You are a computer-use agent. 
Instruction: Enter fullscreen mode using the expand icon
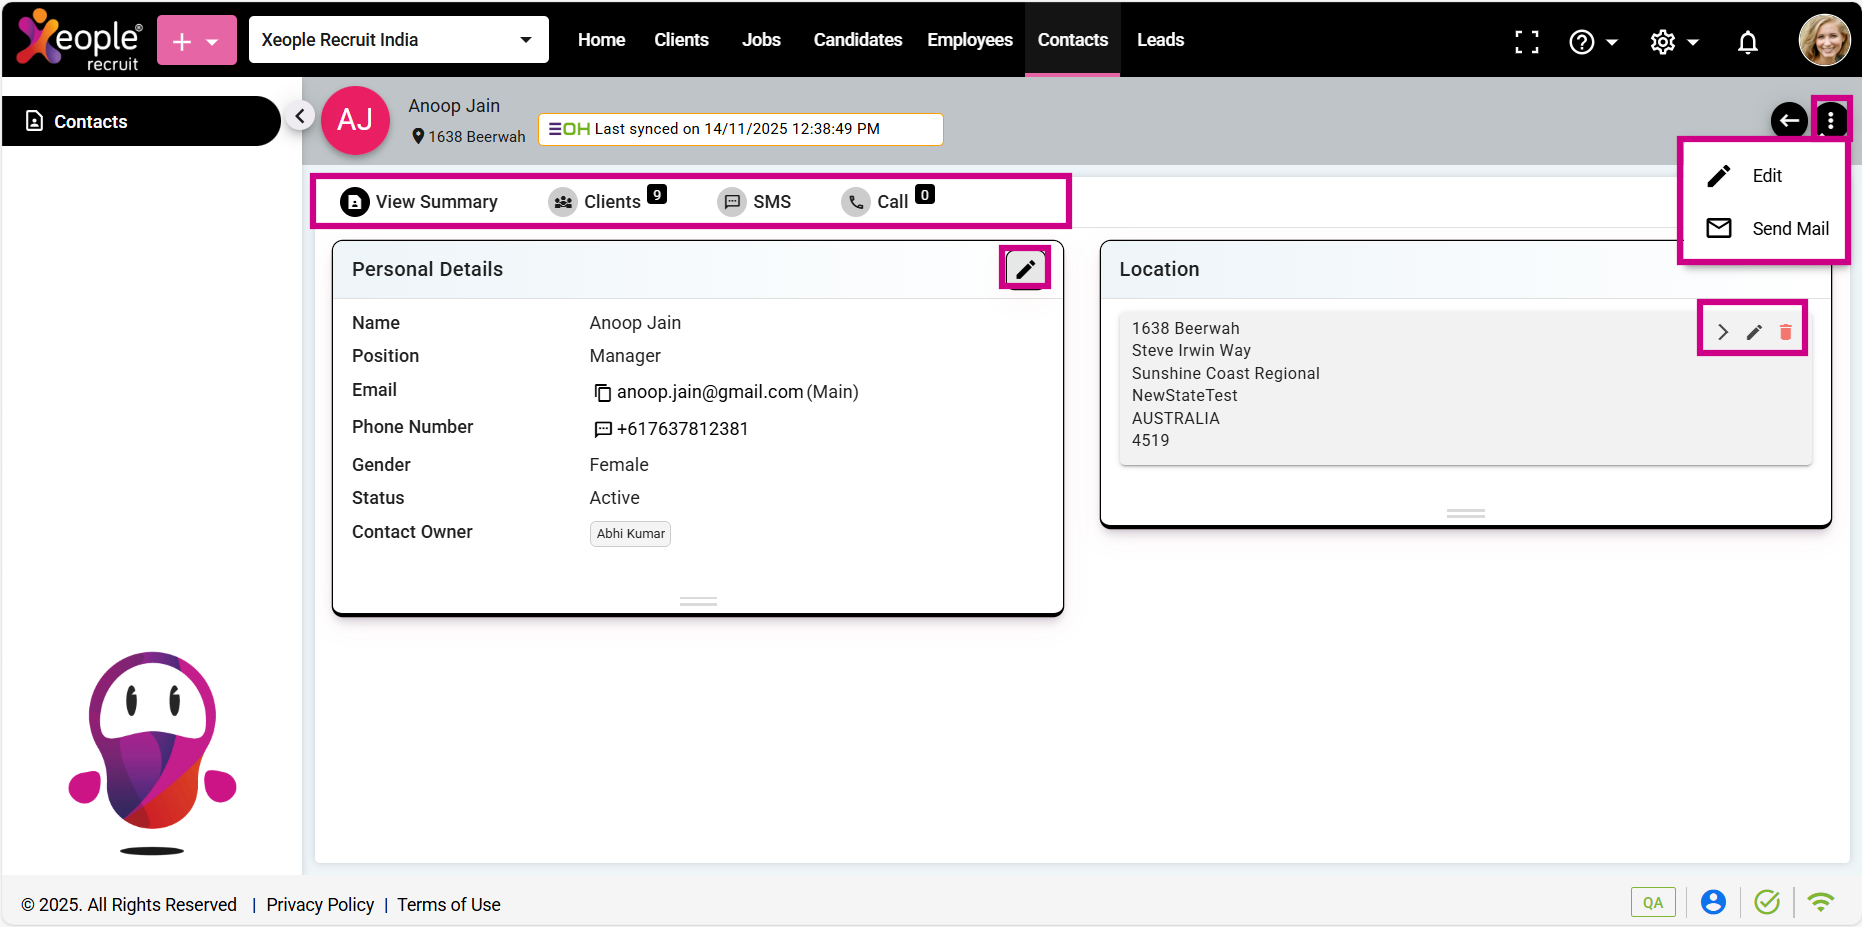[1526, 42]
